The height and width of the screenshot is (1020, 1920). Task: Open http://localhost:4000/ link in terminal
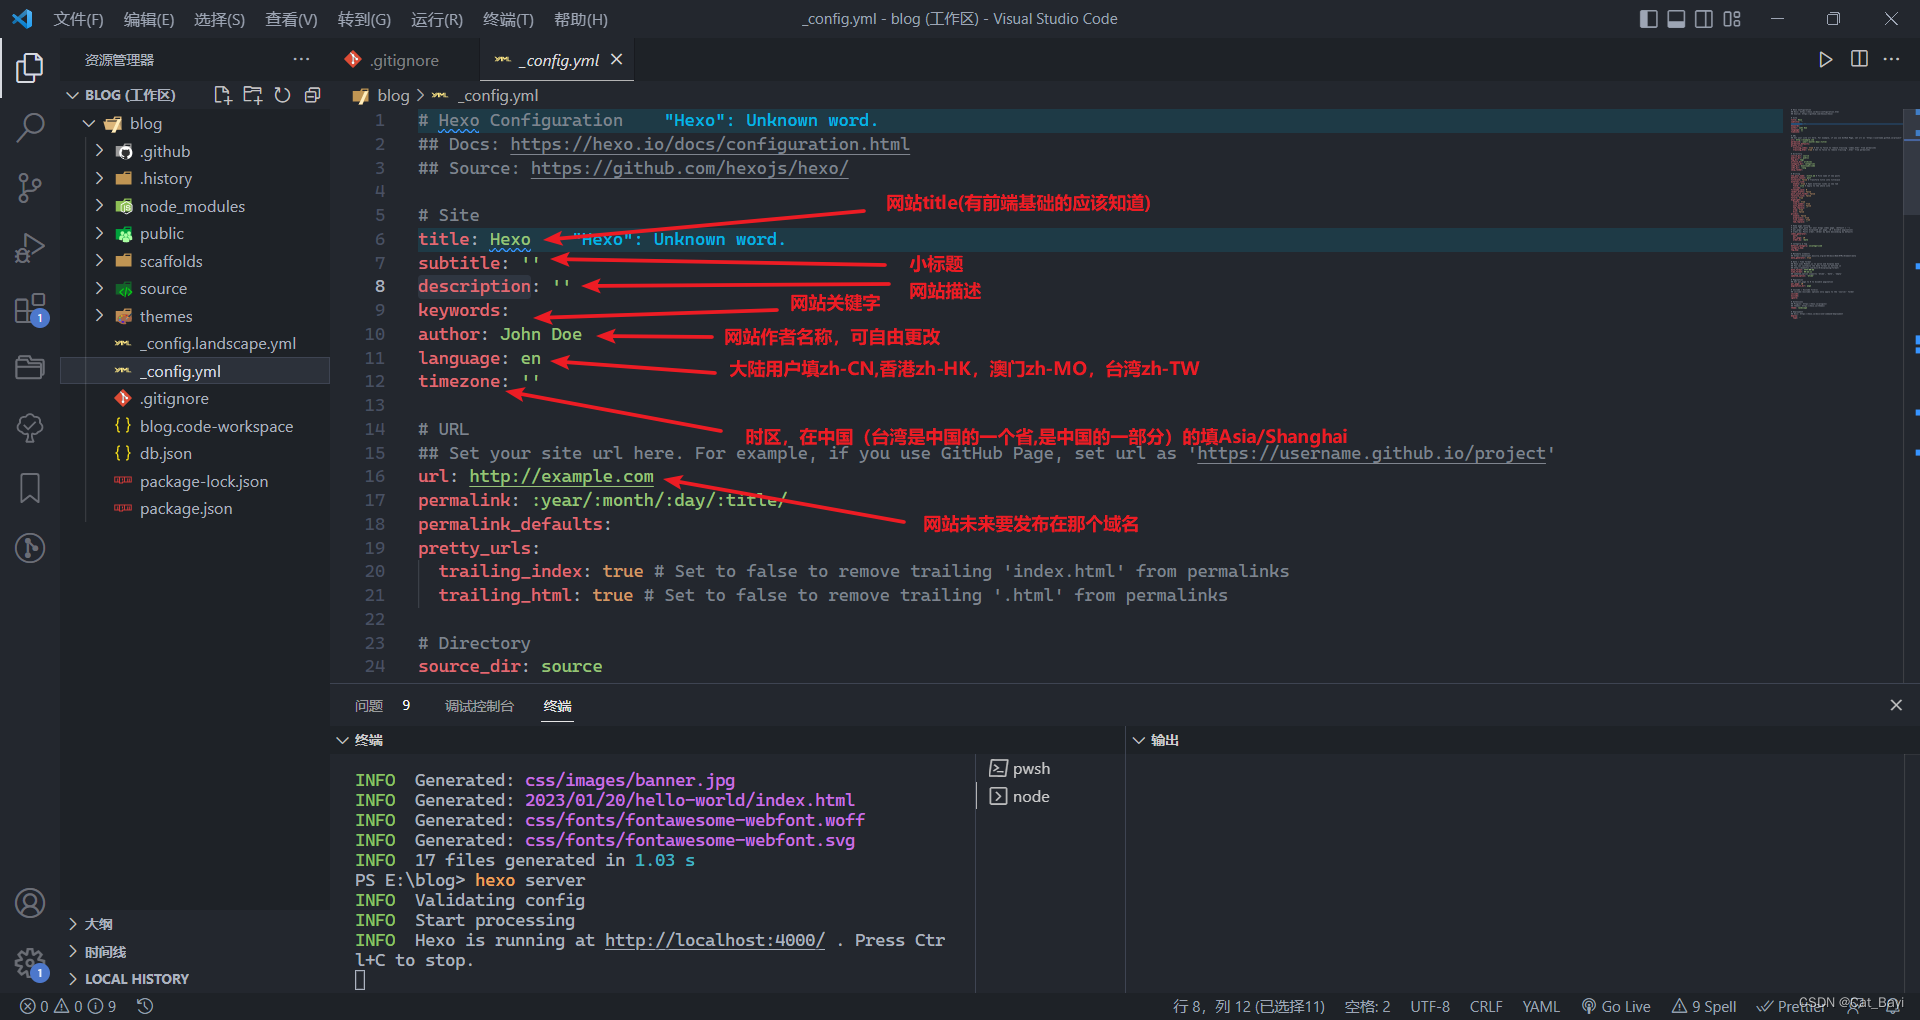714,940
